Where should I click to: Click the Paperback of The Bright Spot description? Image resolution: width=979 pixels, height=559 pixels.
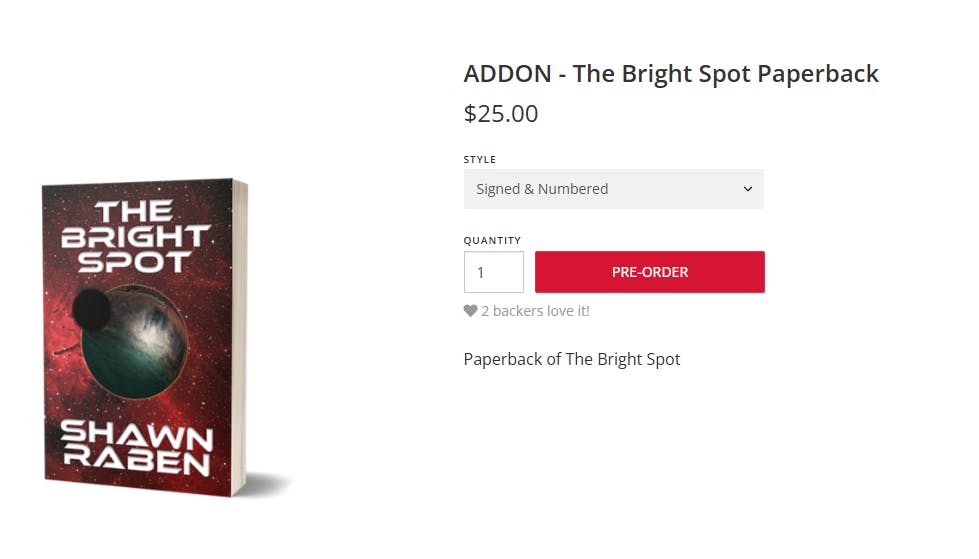click(572, 359)
